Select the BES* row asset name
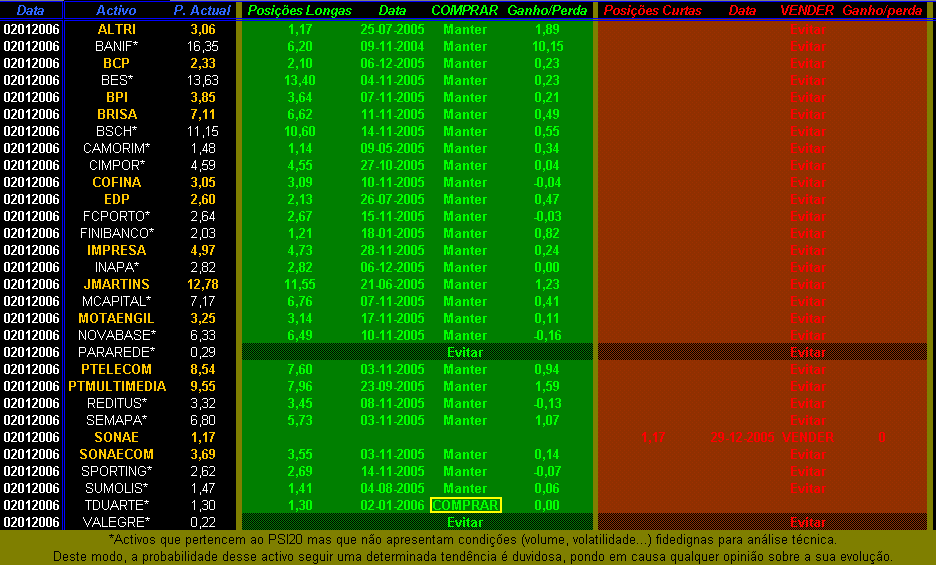Viewport: 936px width, 565px height. click(x=116, y=81)
